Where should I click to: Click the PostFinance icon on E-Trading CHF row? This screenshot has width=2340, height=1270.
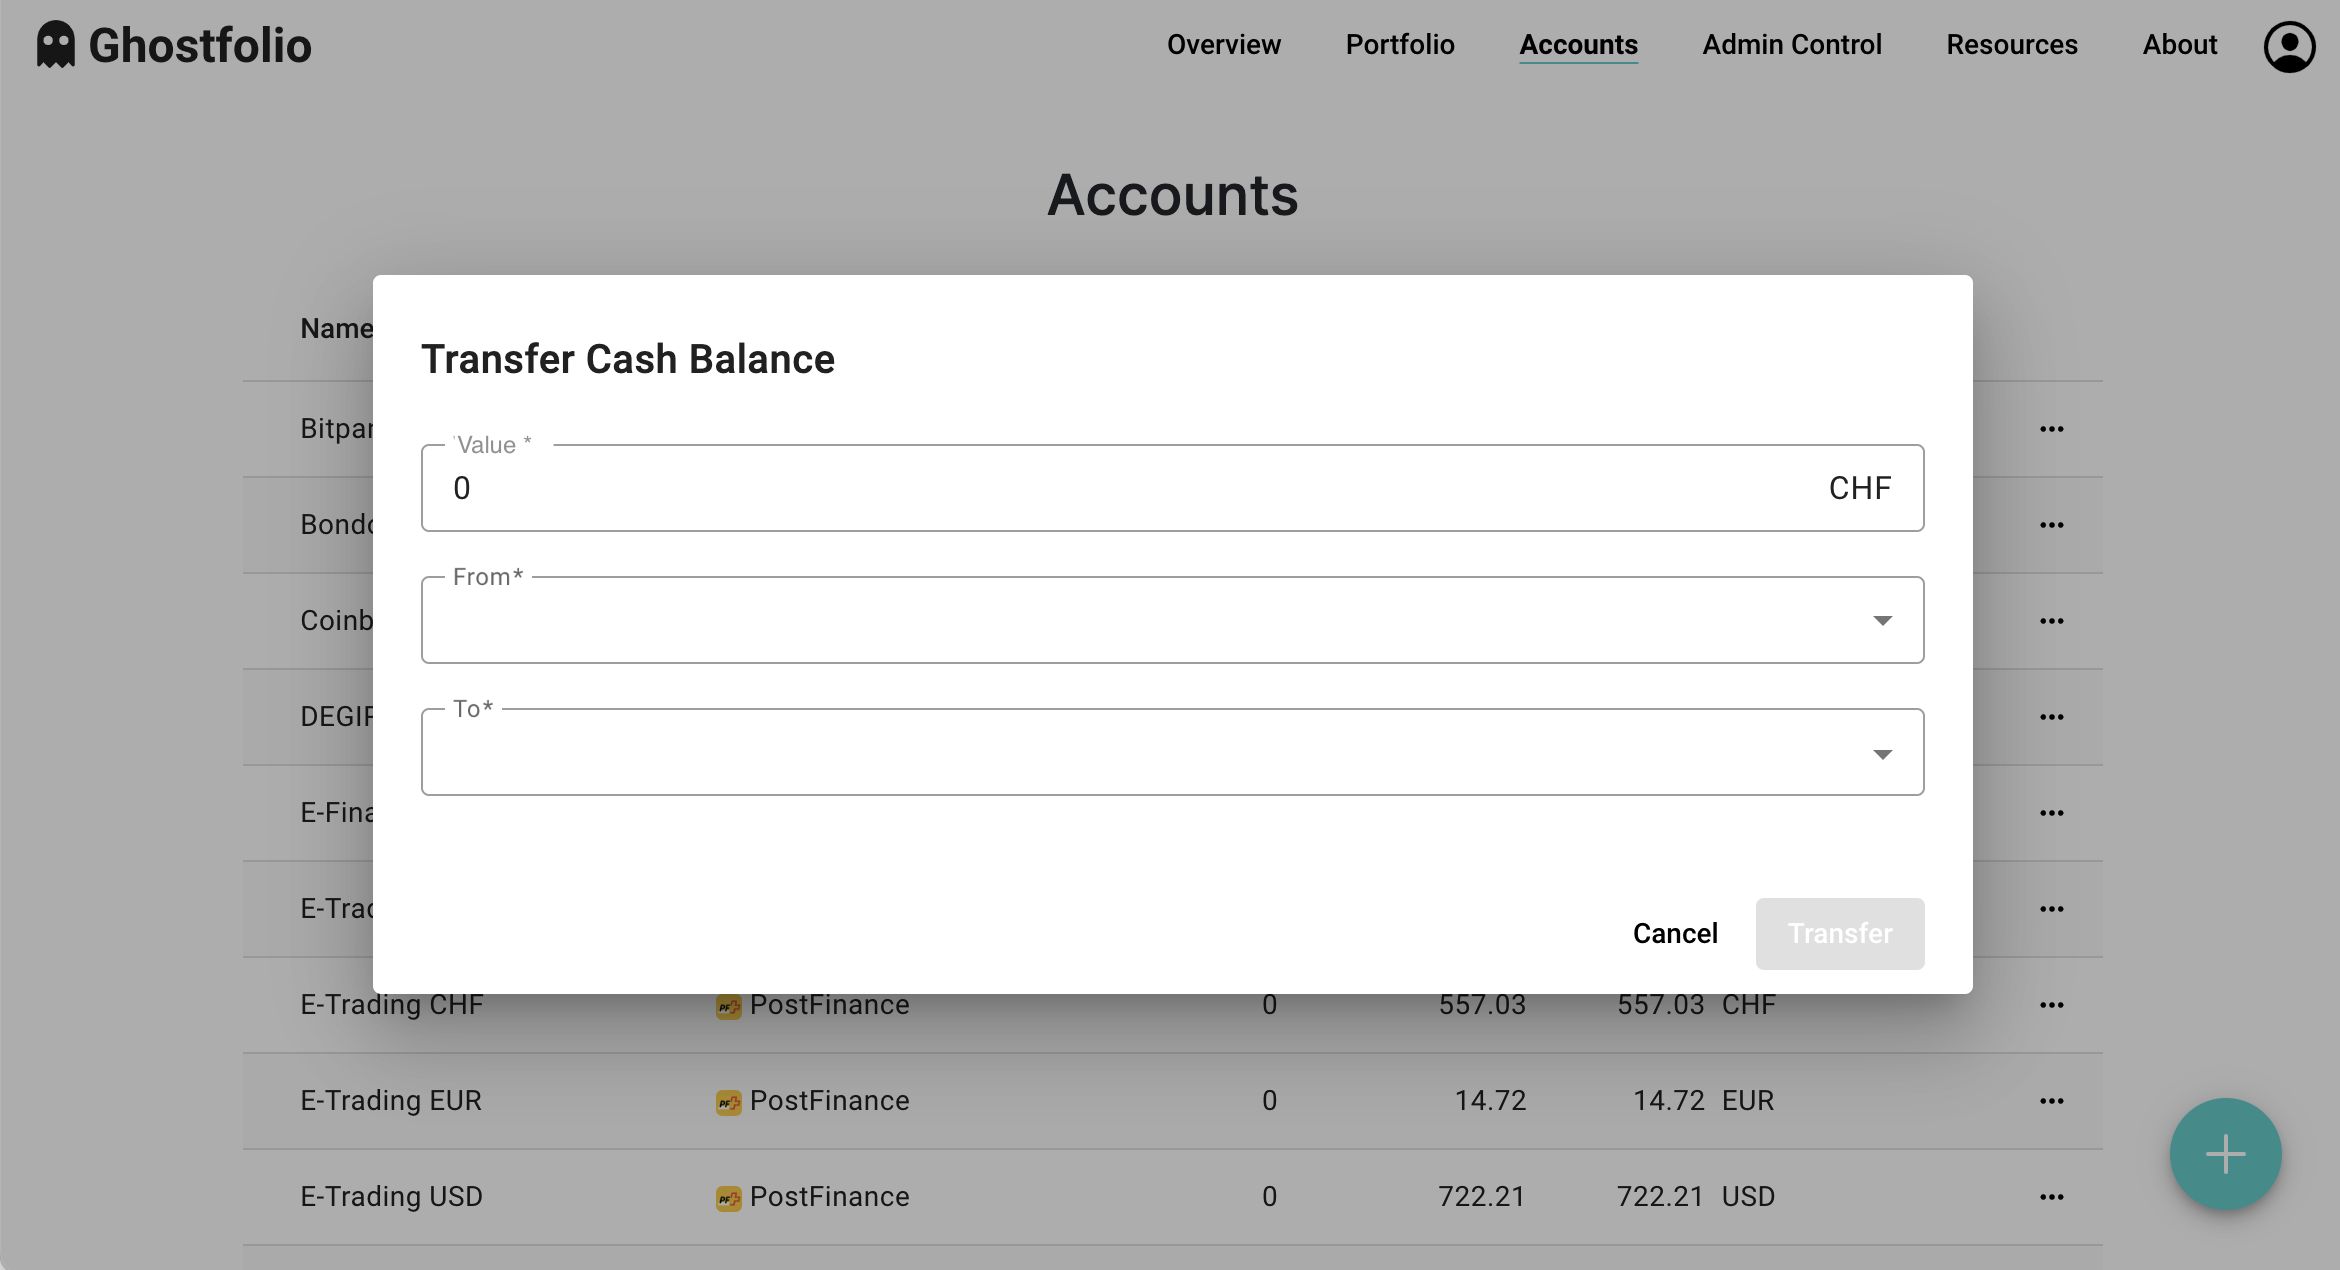[728, 1005]
